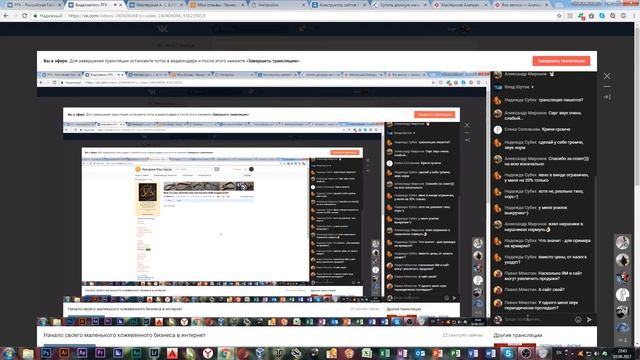
Task: Click the chat message input field
Action: [537, 320]
